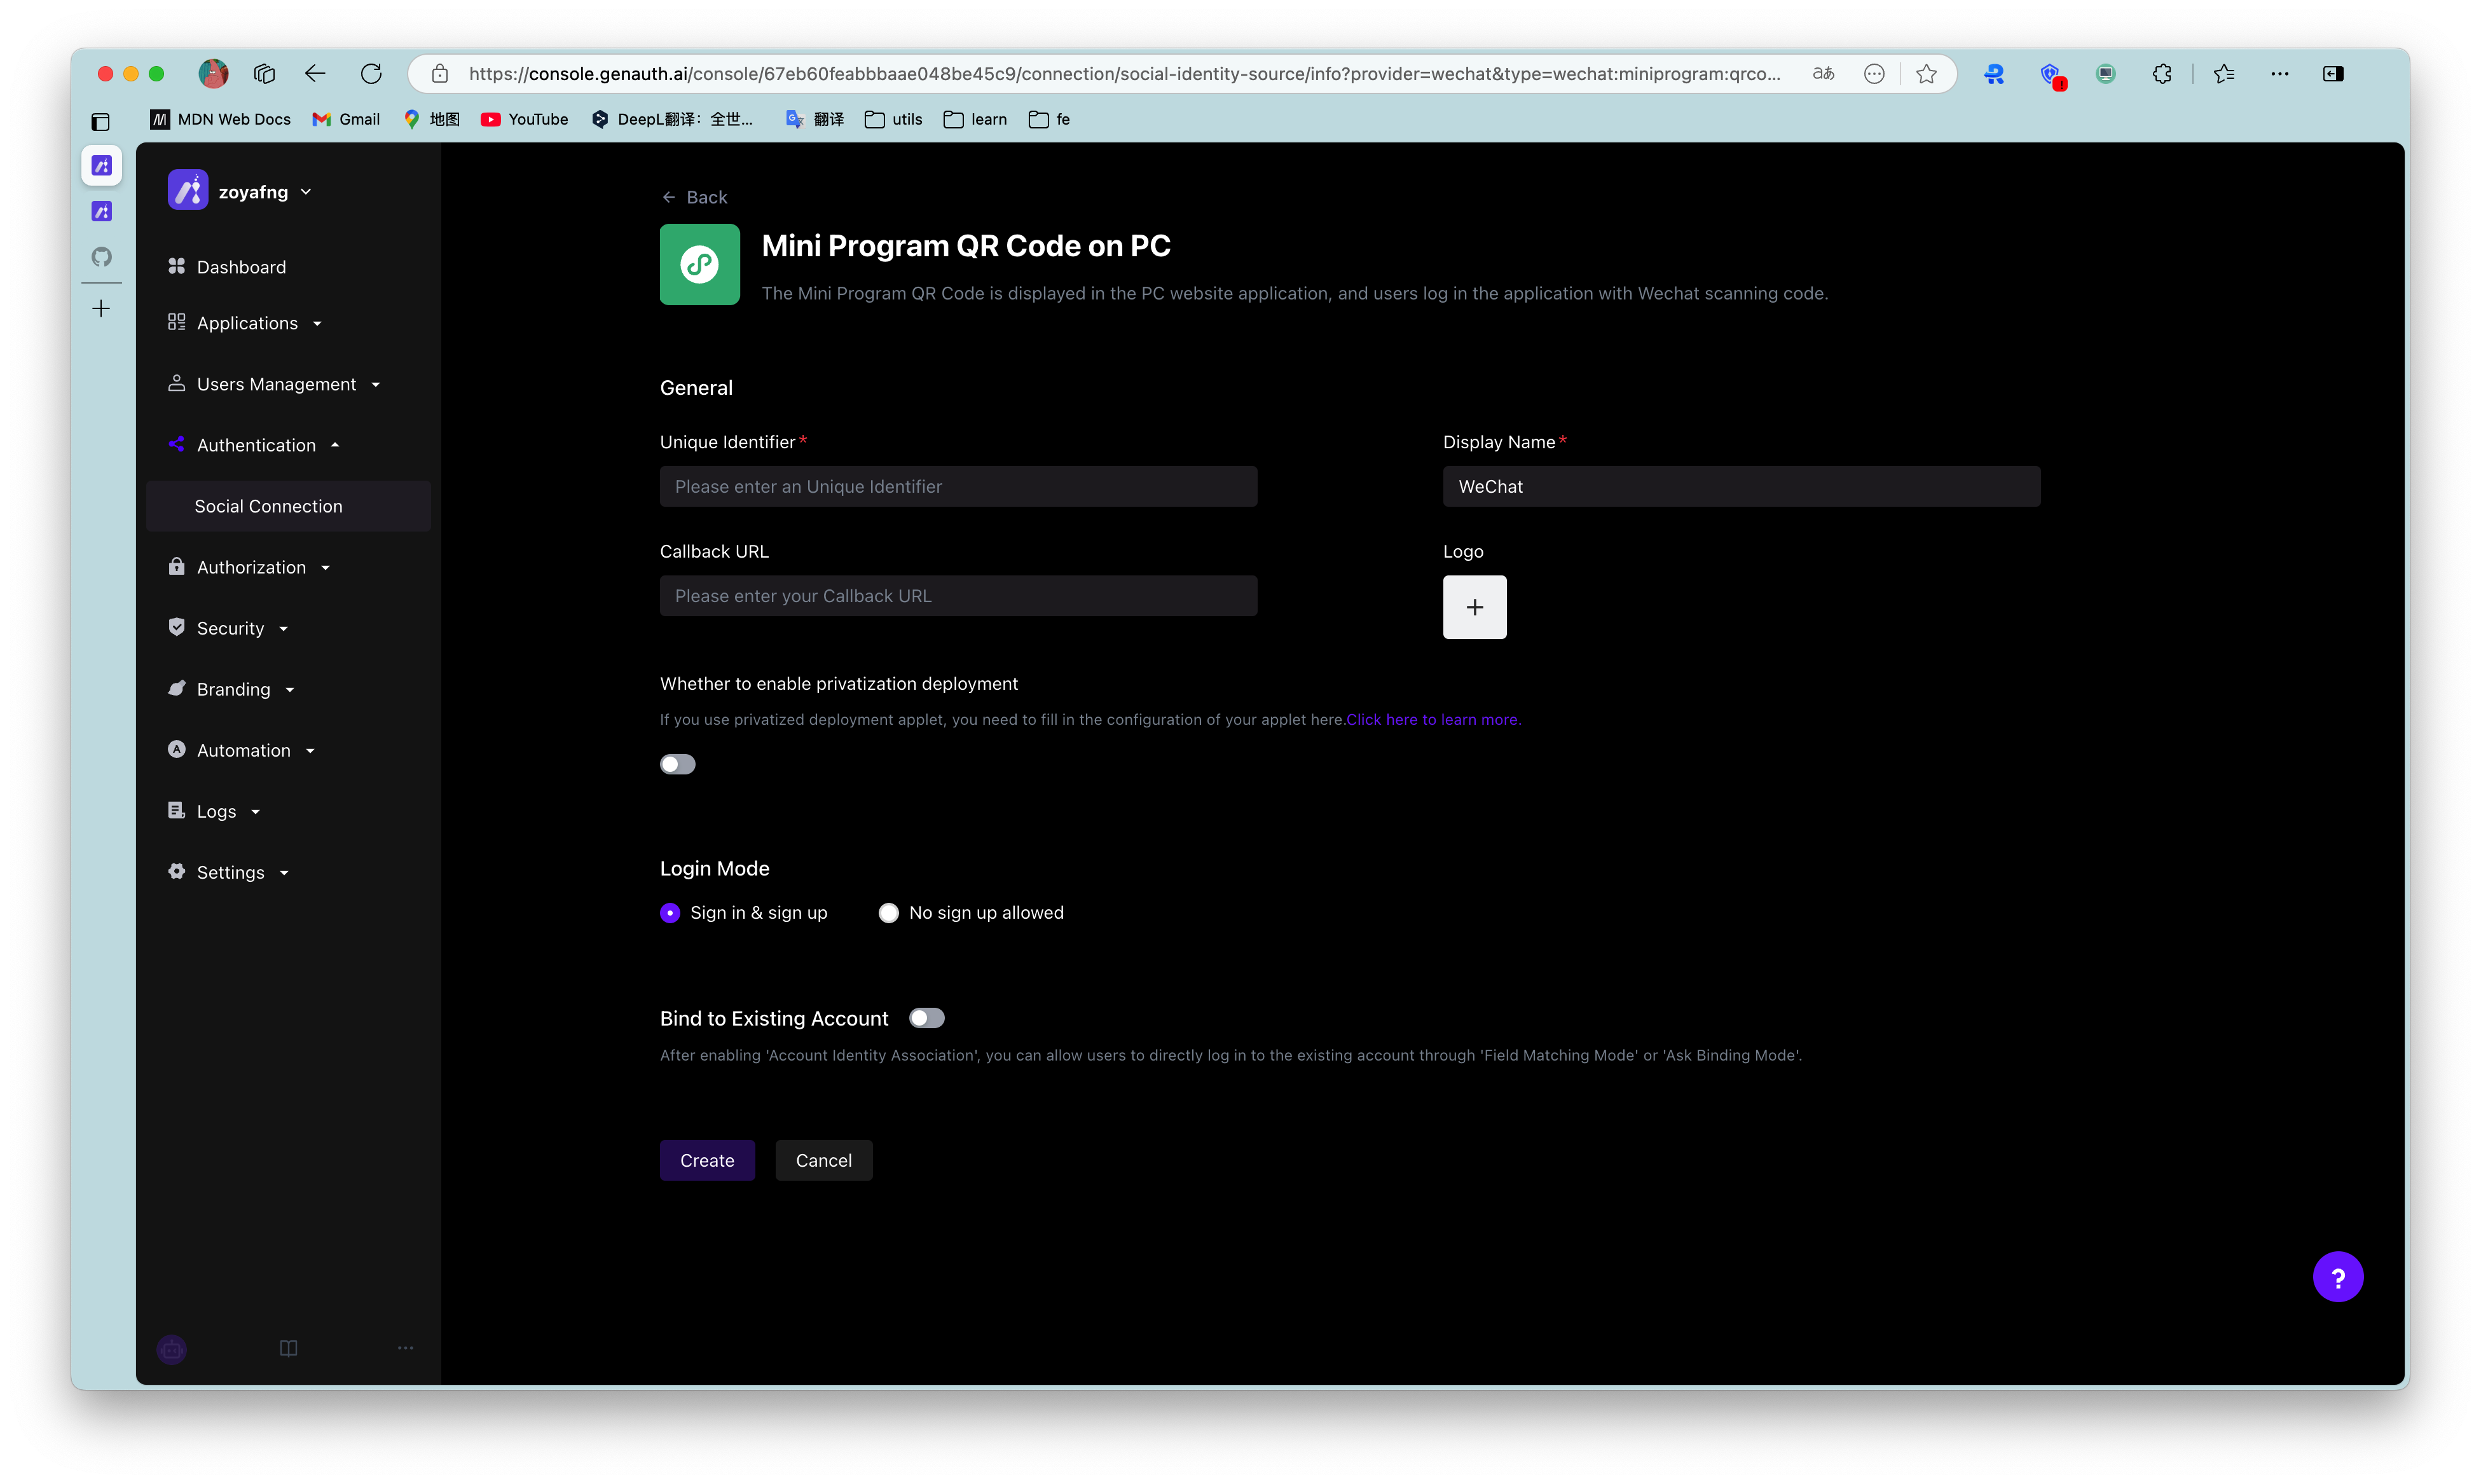
Task: Open the chatbot icon at sidebar bottom
Action: [172, 1349]
